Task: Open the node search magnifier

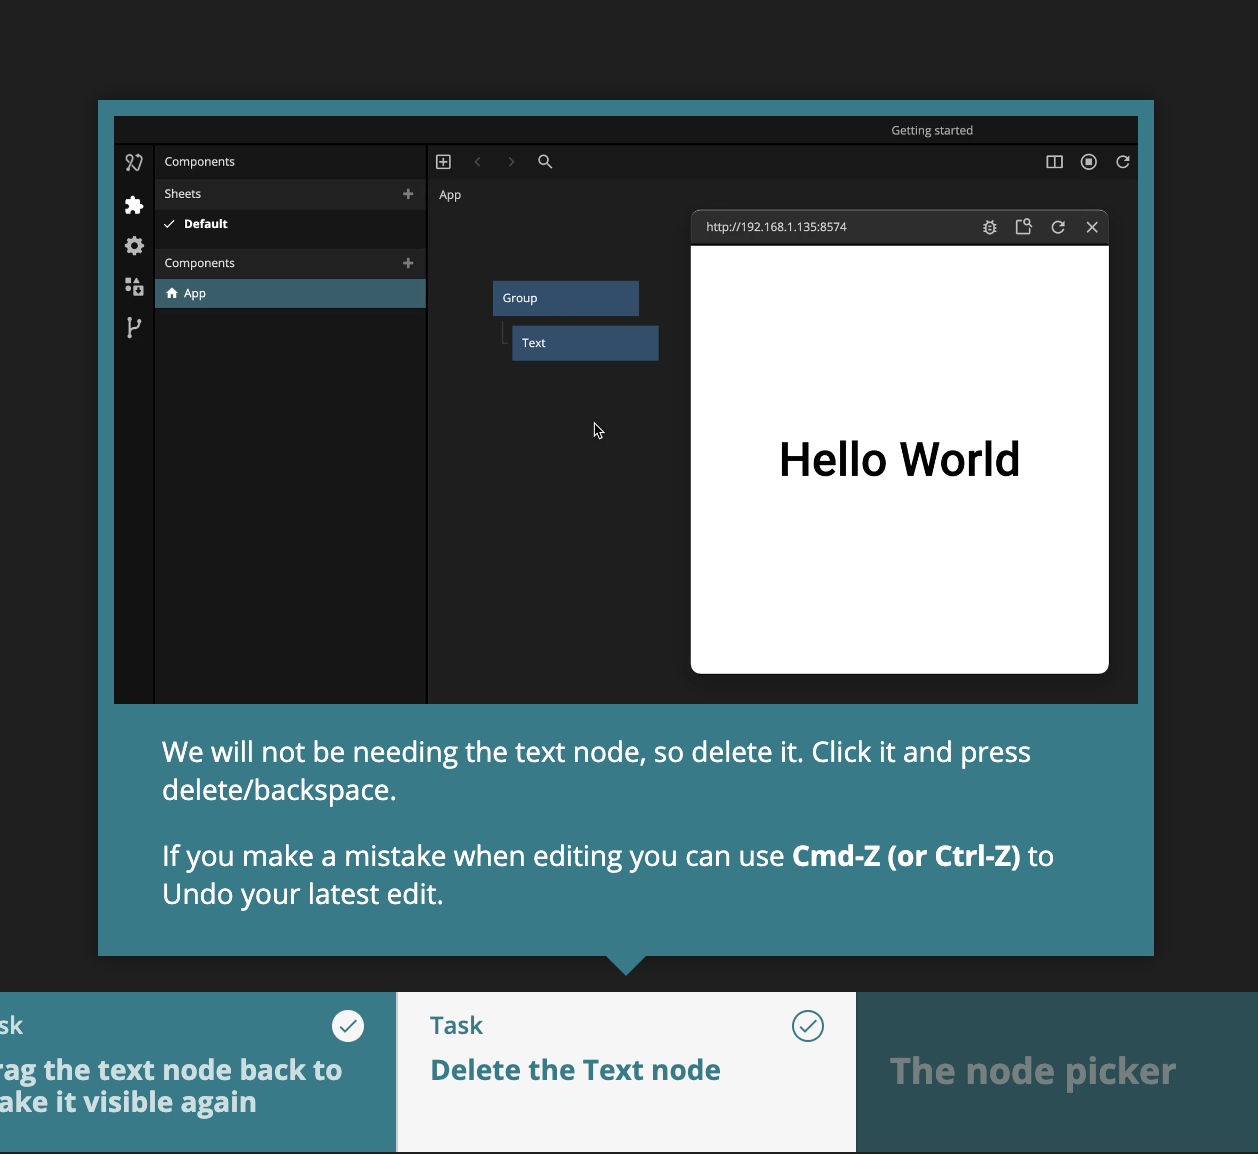Action: pos(545,162)
